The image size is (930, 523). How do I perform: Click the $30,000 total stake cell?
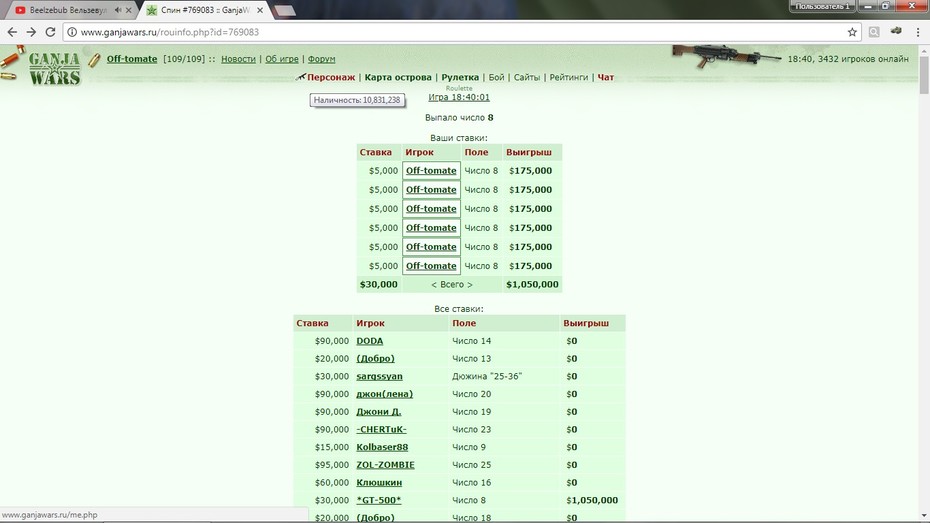[x=378, y=285]
